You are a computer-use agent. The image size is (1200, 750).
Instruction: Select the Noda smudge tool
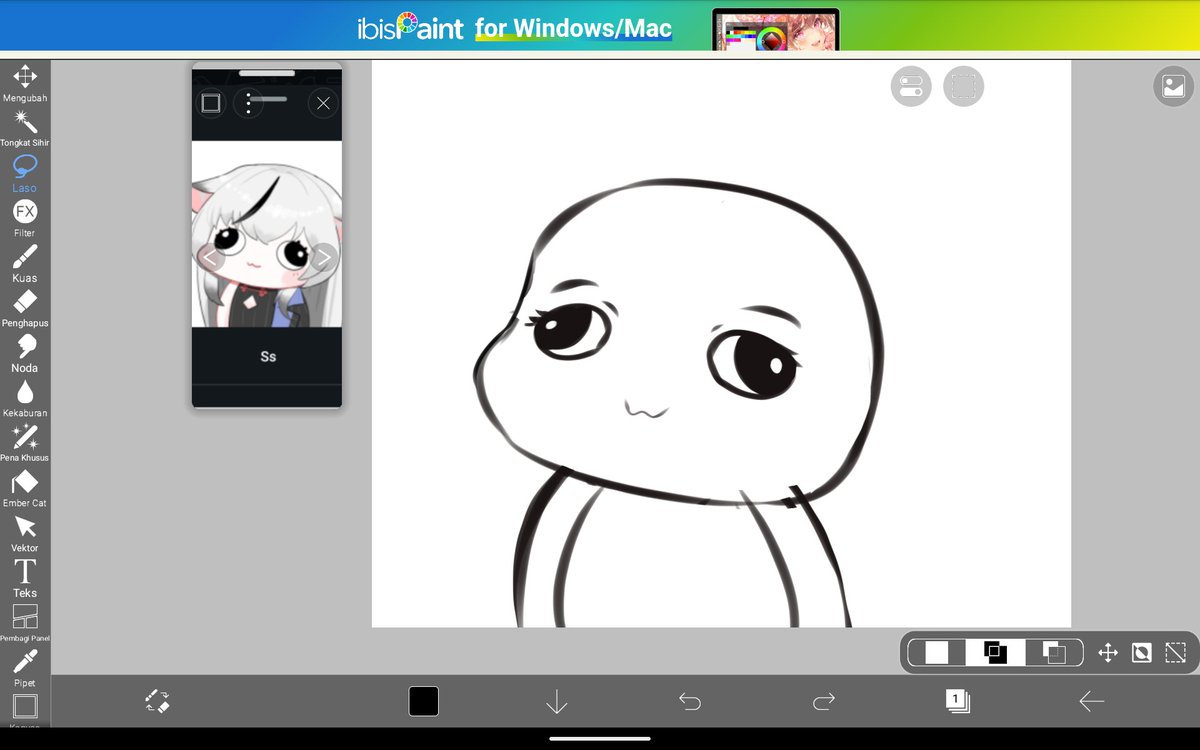[x=25, y=353]
